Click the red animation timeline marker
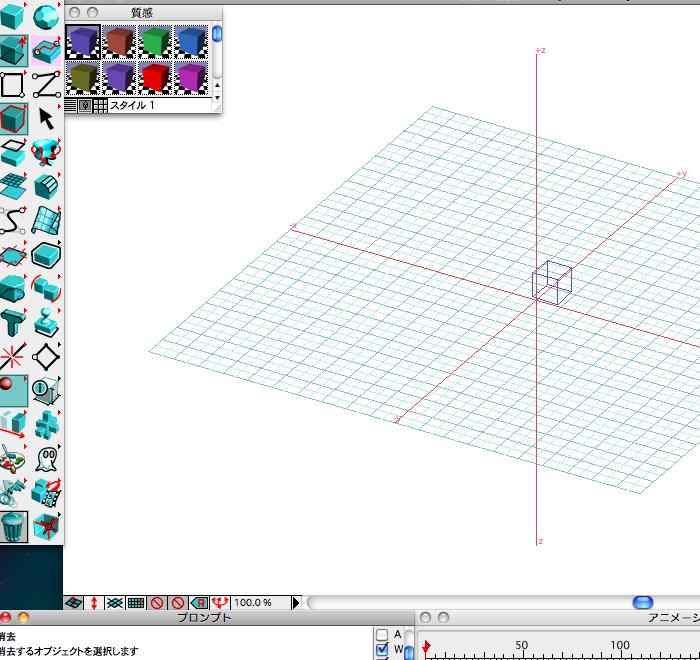Image resolution: width=700 pixels, height=660 pixels. [426, 647]
